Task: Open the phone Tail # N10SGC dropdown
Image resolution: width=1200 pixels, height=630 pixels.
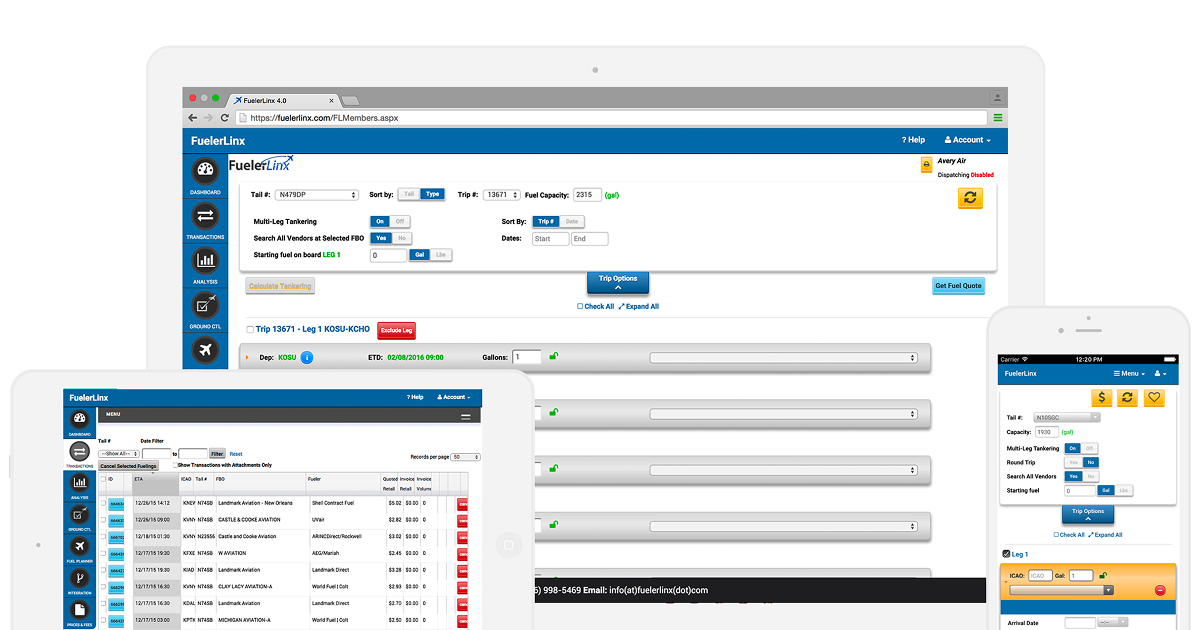Action: pos(1065,417)
